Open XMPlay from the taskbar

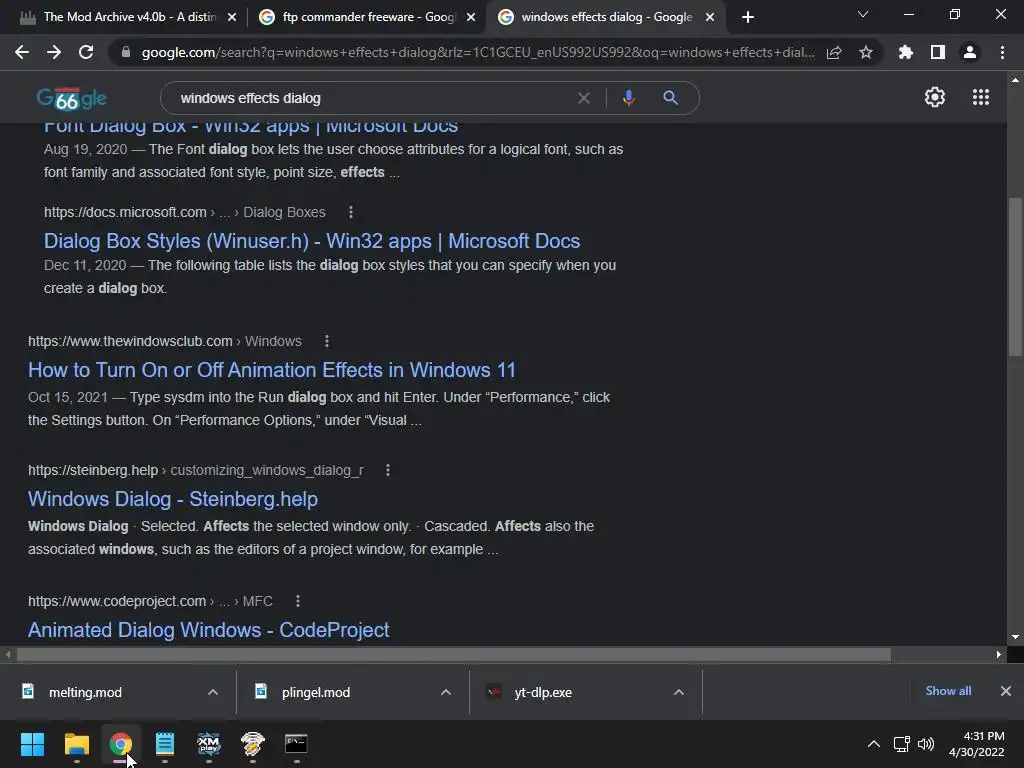click(x=208, y=744)
